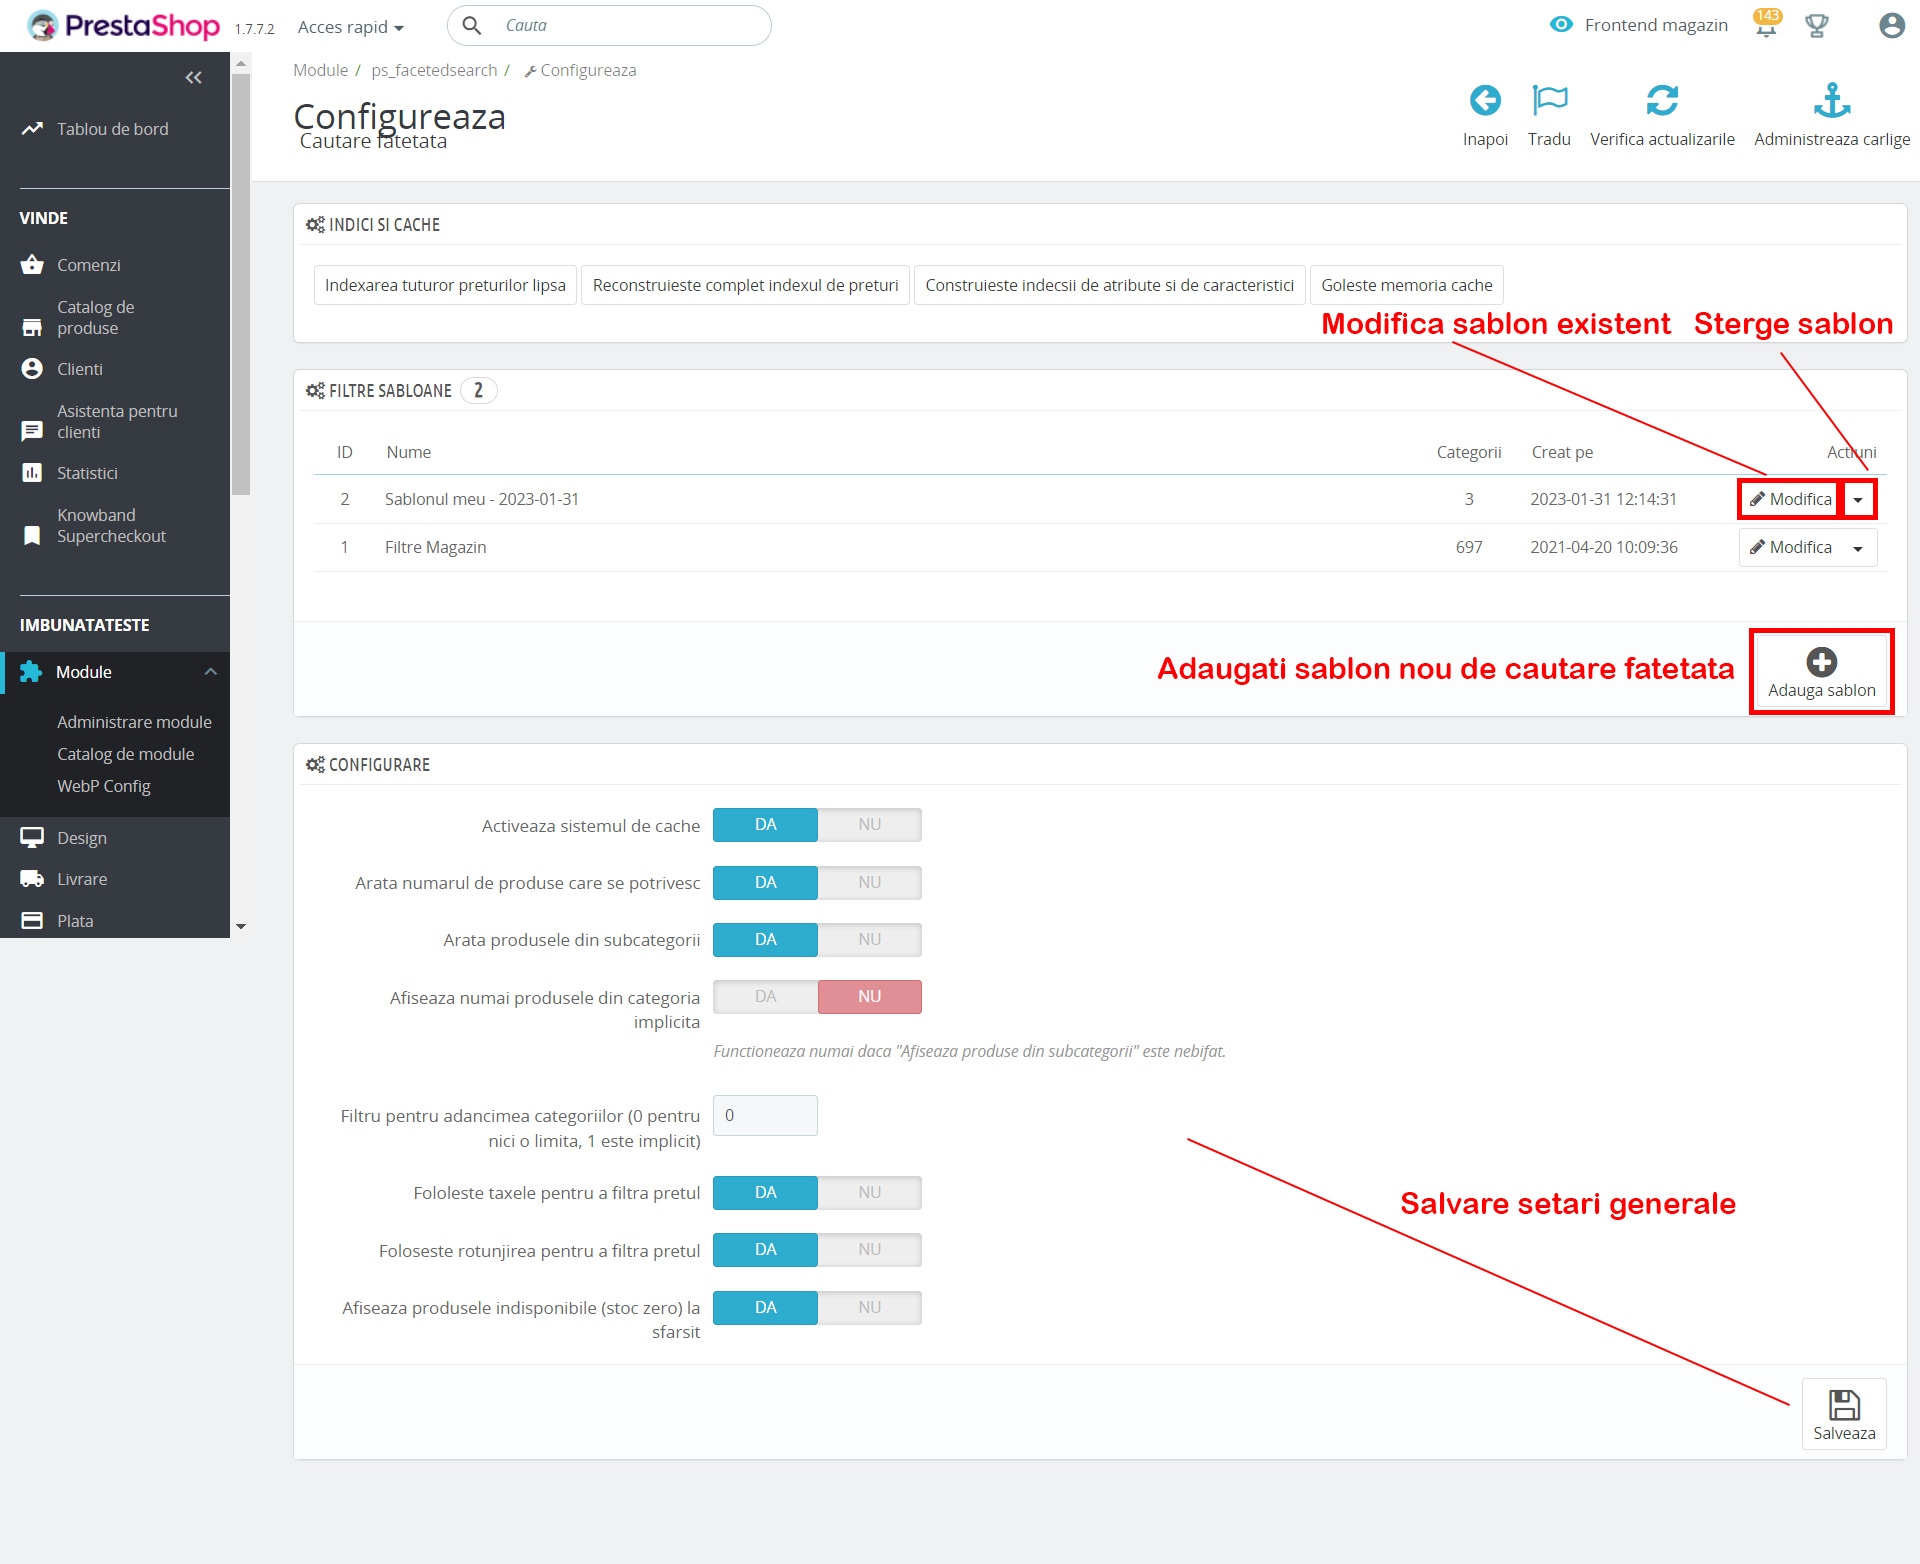Open Acces rapid dropdown
The image size is (1920, 1564).
350,27
